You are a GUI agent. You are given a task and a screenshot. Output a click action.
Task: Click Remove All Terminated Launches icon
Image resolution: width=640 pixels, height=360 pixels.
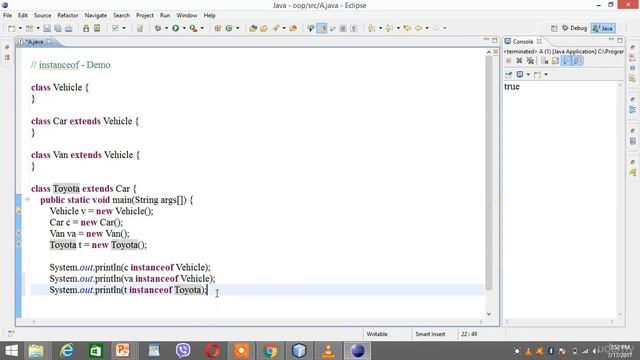[530, 61]
